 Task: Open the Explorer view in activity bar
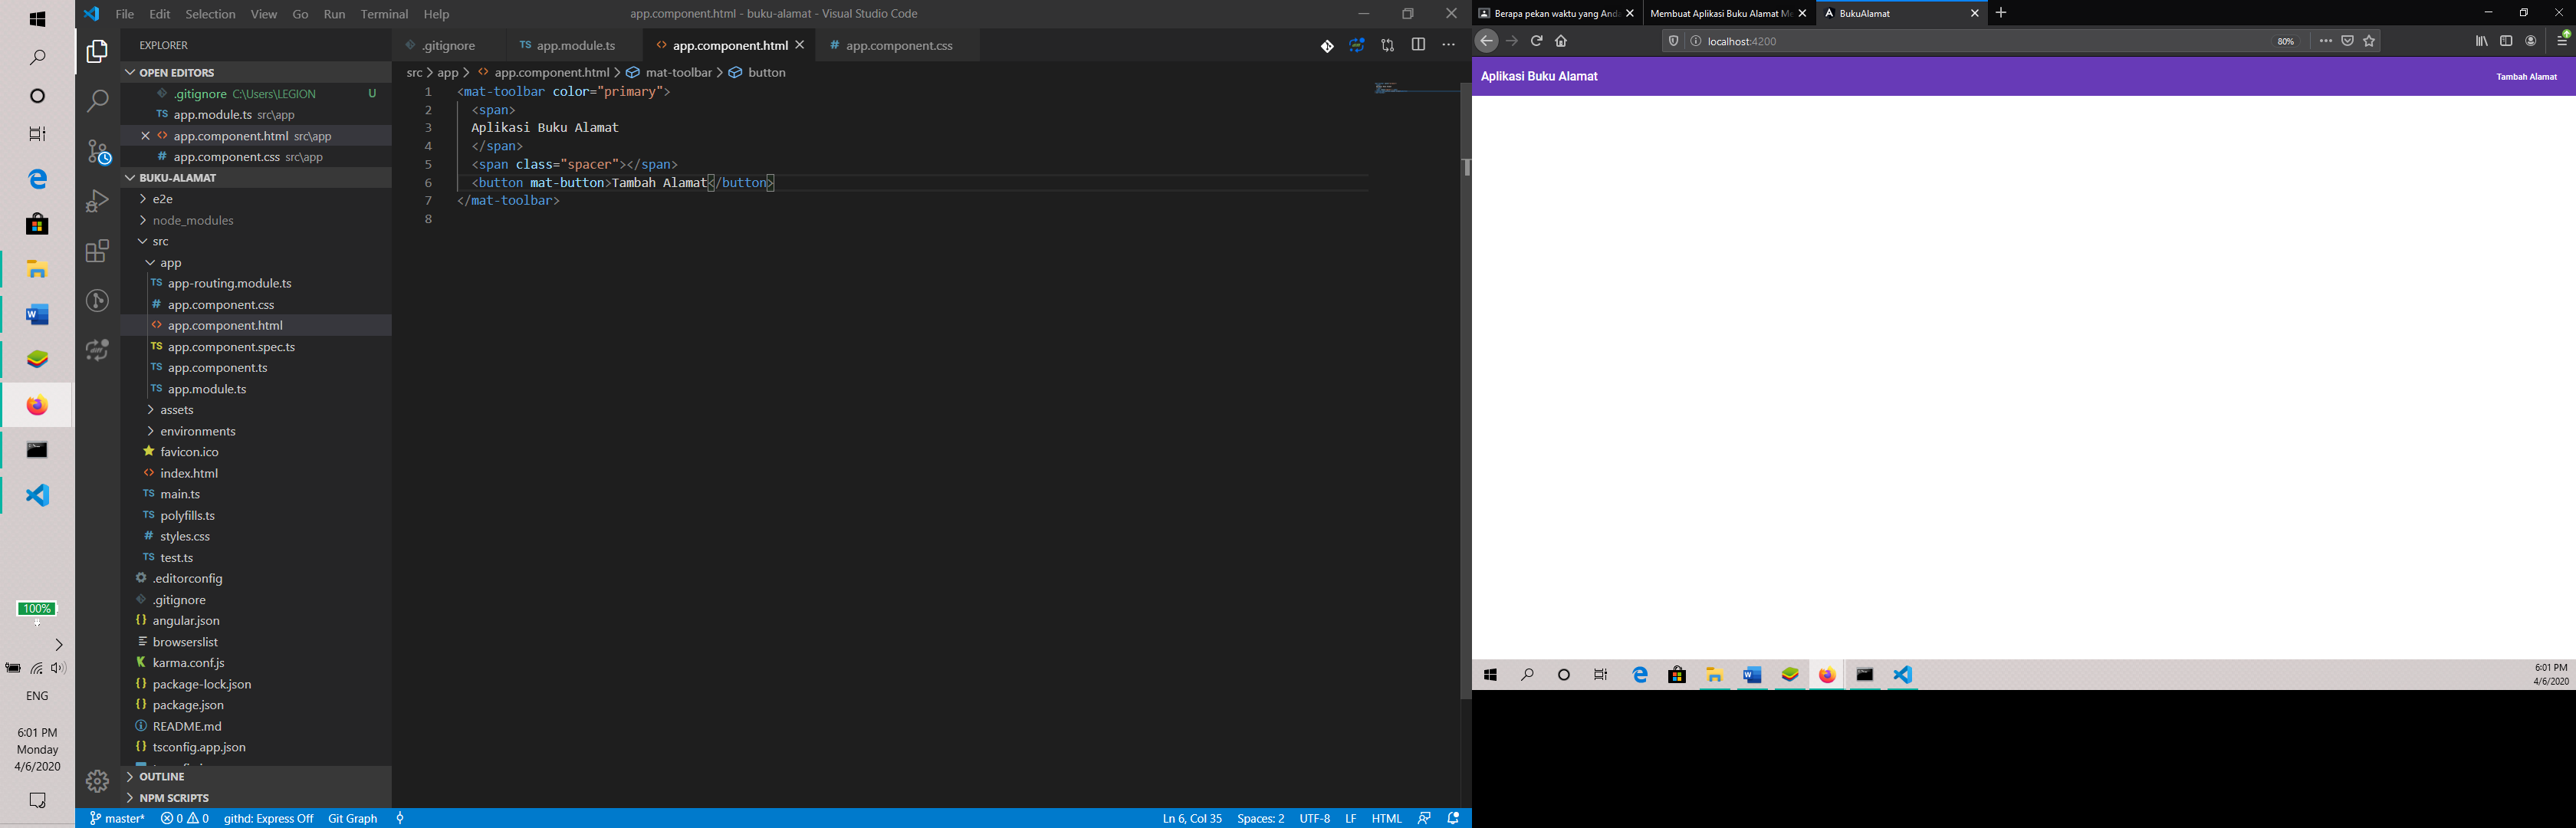97,51
